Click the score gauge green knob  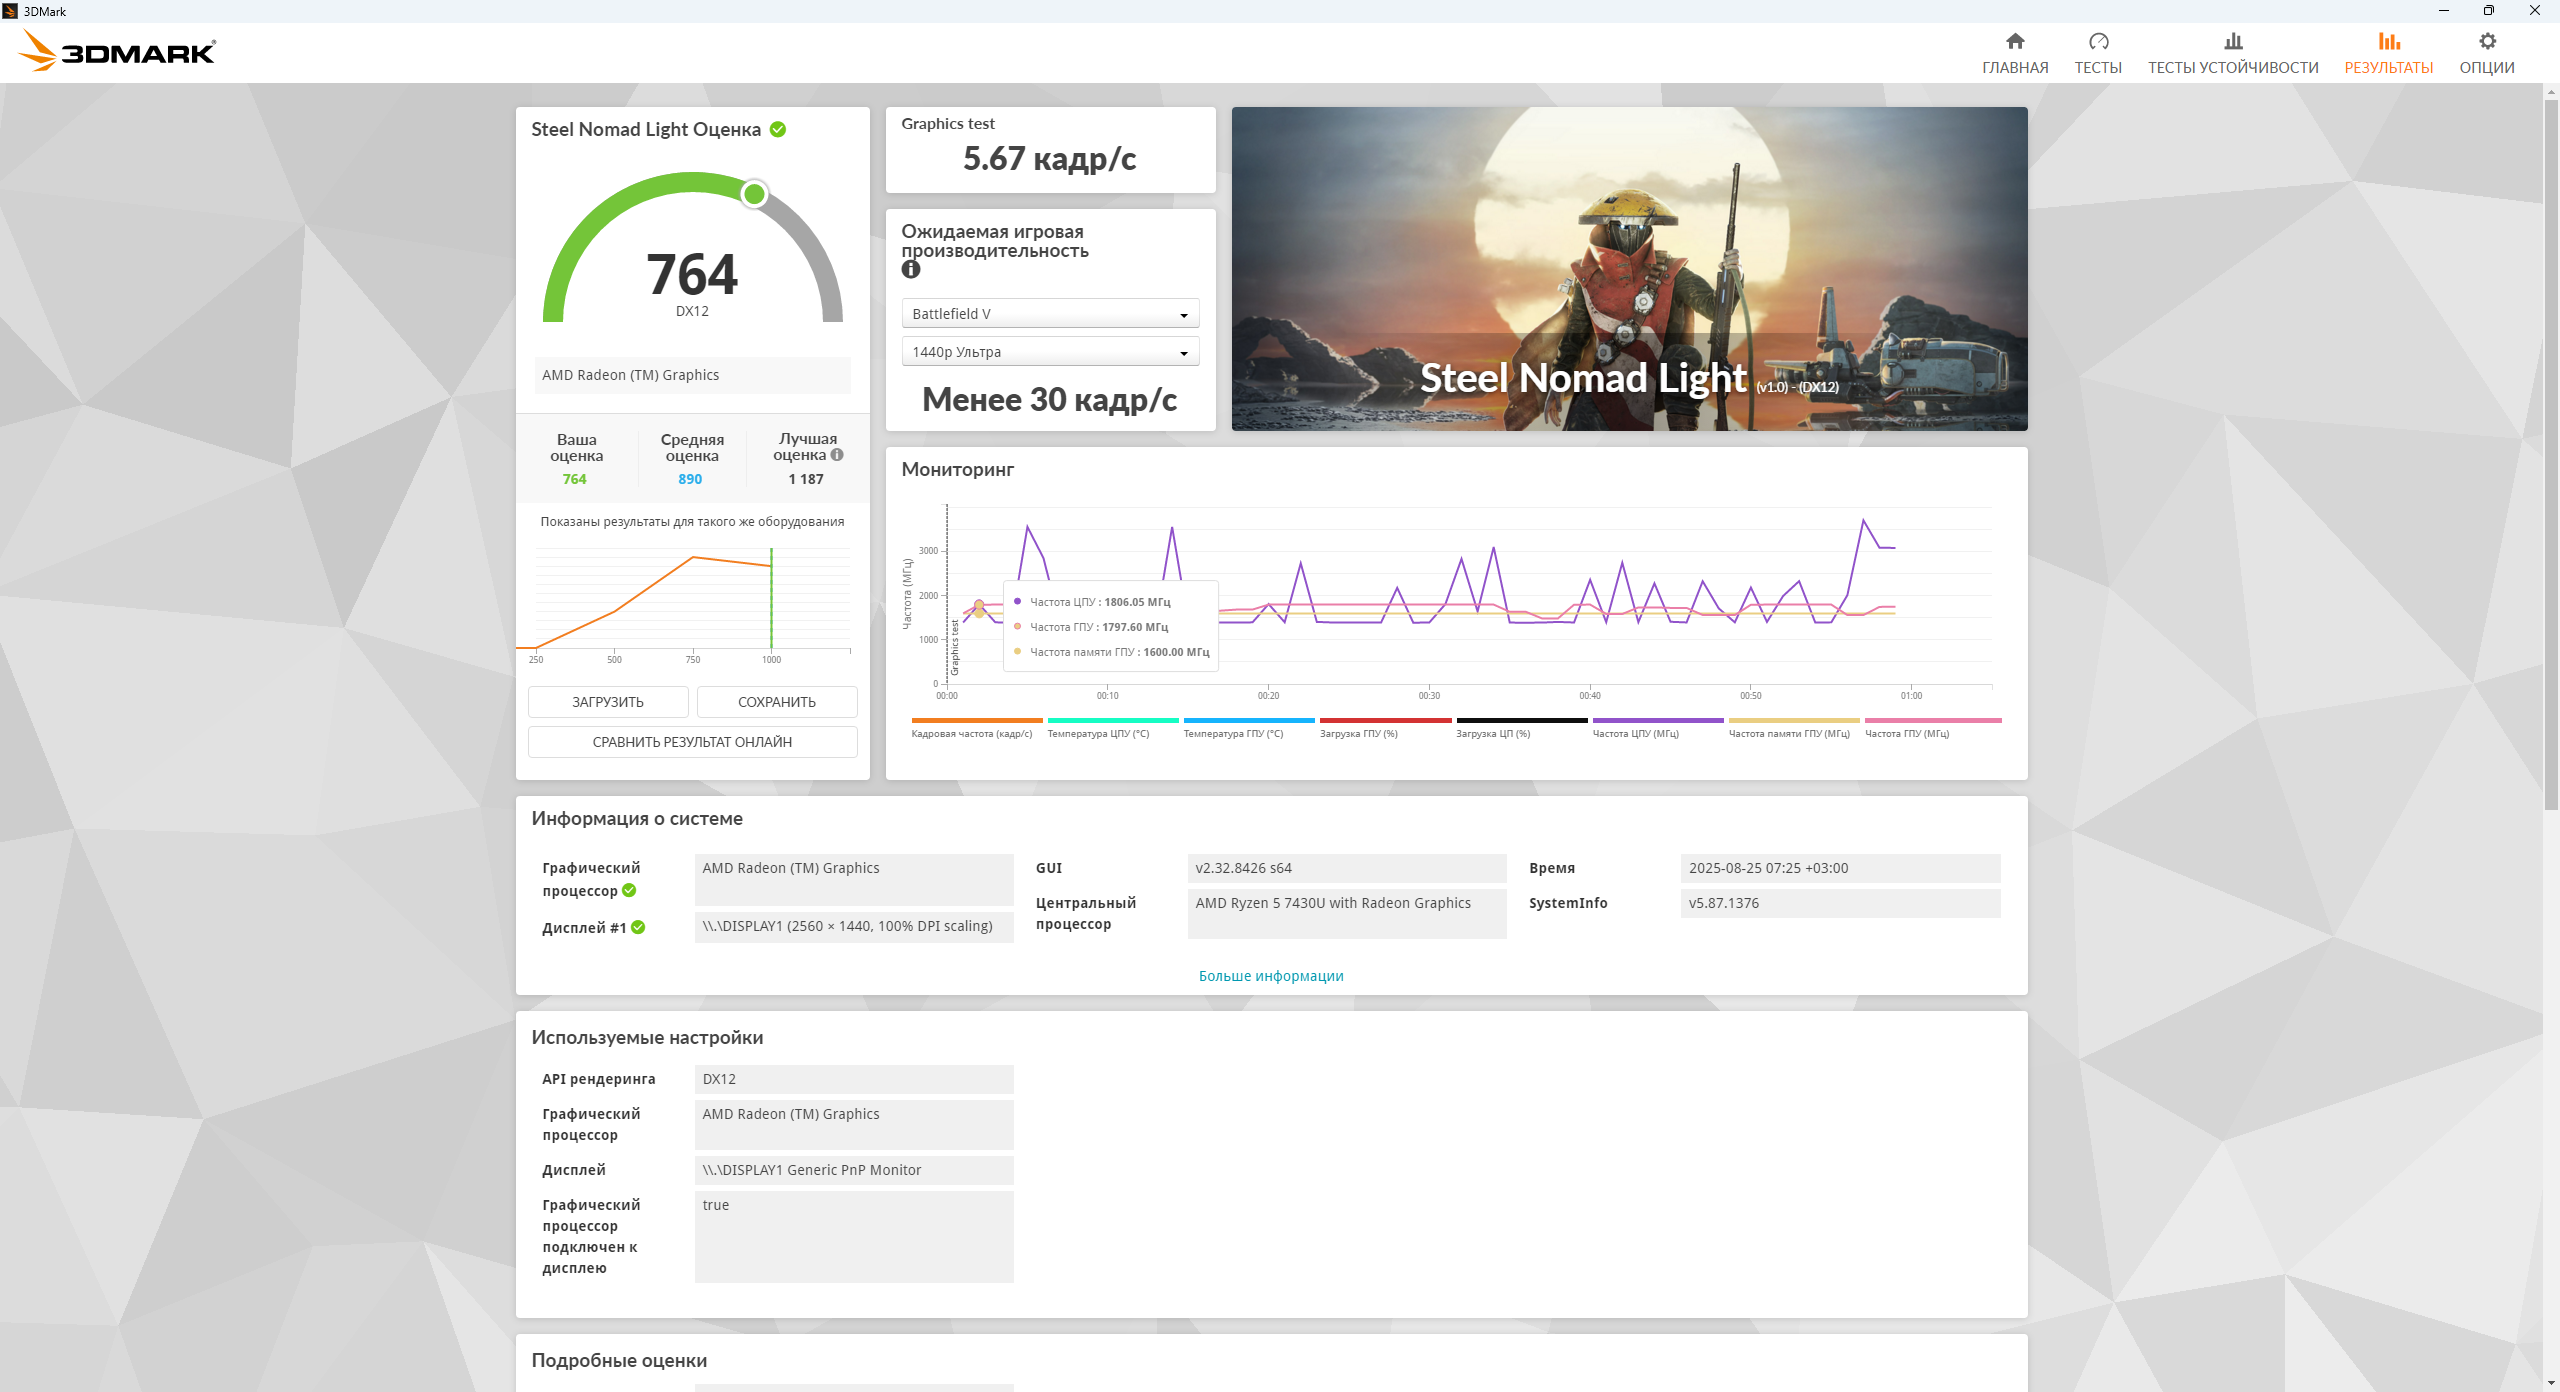755,193
